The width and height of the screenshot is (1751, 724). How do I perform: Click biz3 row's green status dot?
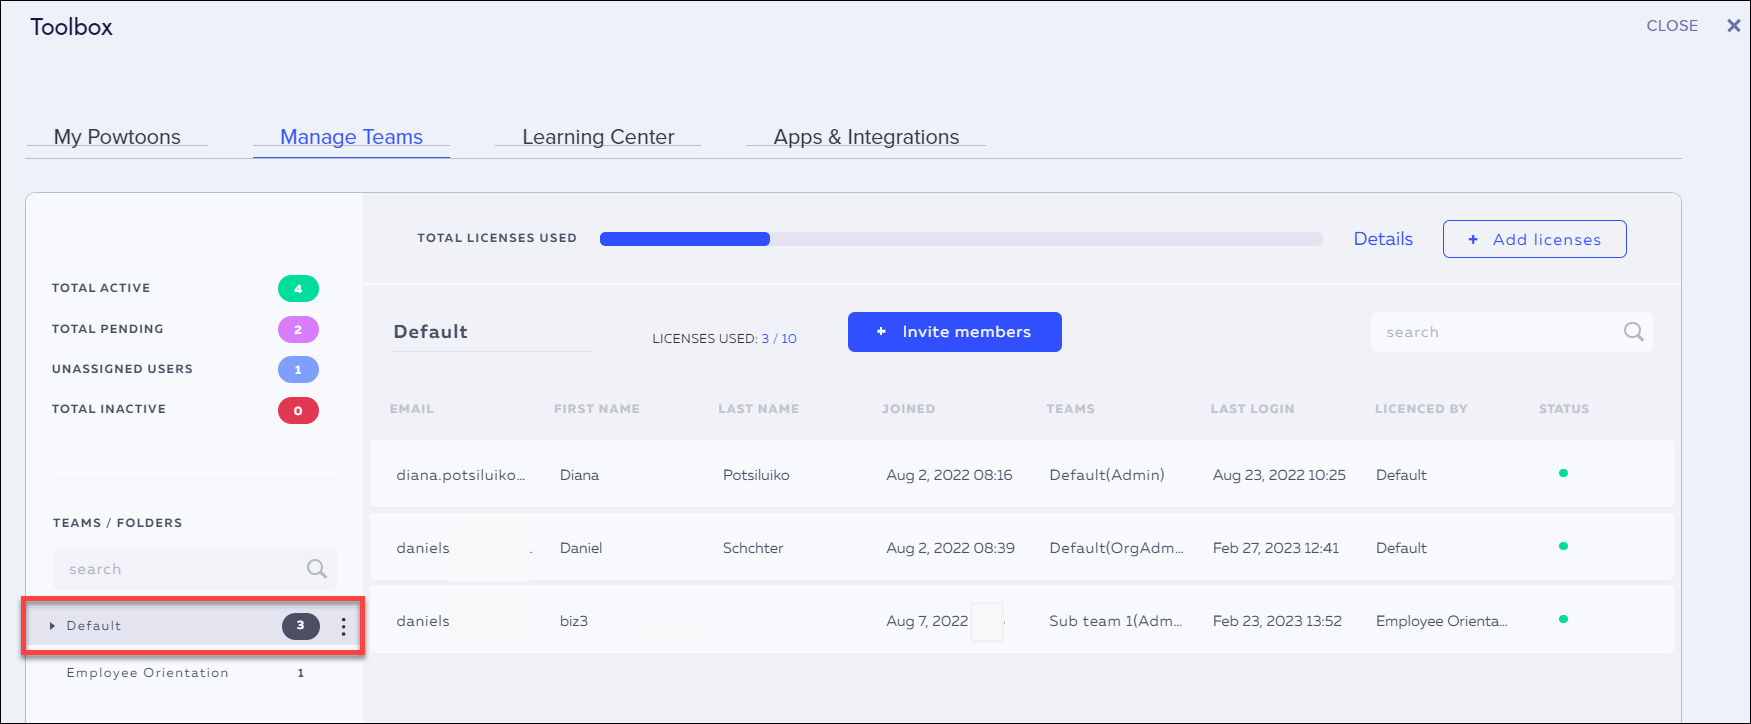pyautogui.click(x=1563, y=619)
